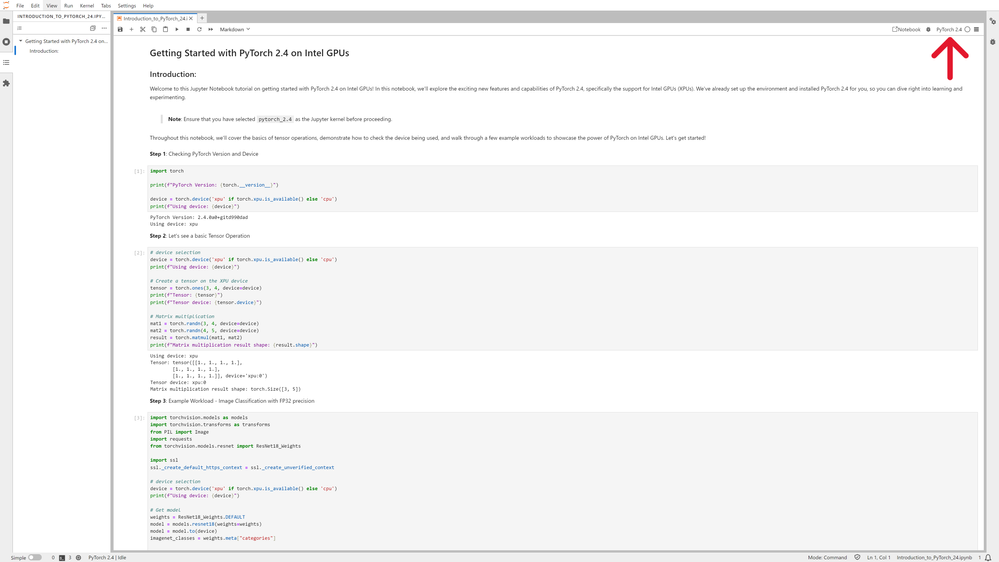Image resolution: width=999 pixels, height=562 pixels.
Task: Paste cell from clipboard icon
Action: point(166,29)
